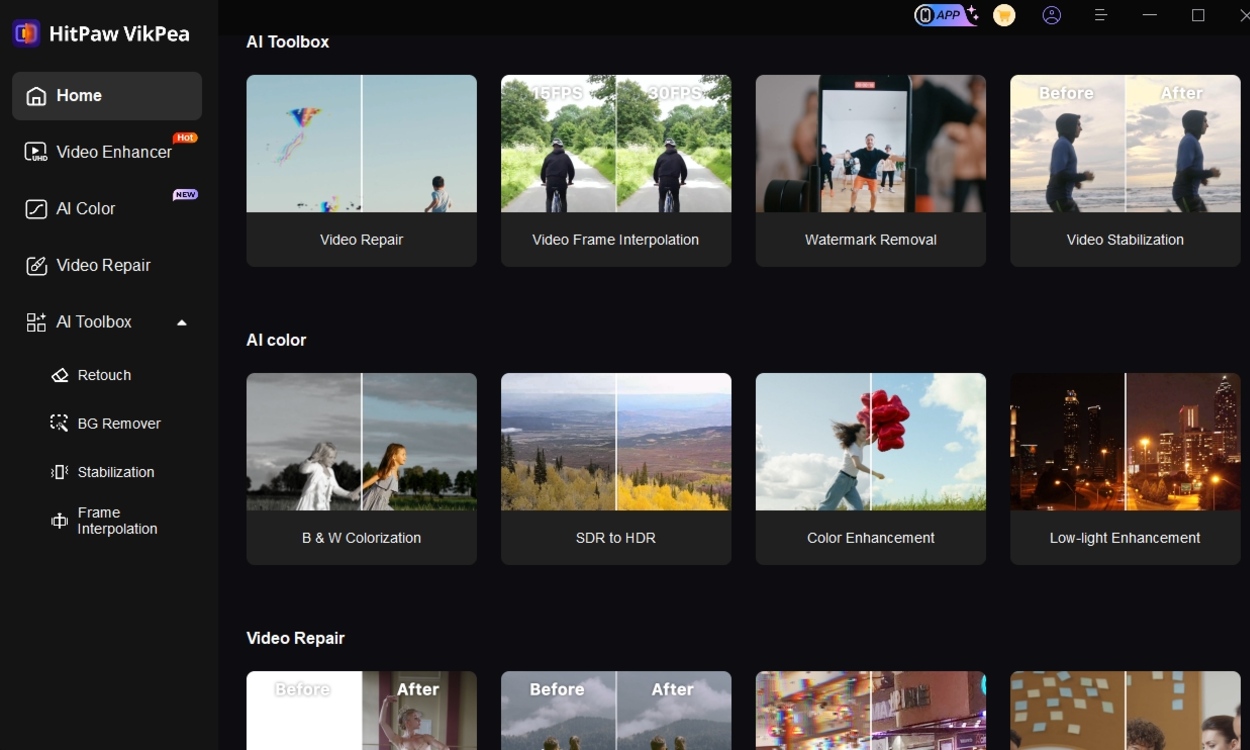
Task: Click Color Enhancement card label
Action: 871,538
